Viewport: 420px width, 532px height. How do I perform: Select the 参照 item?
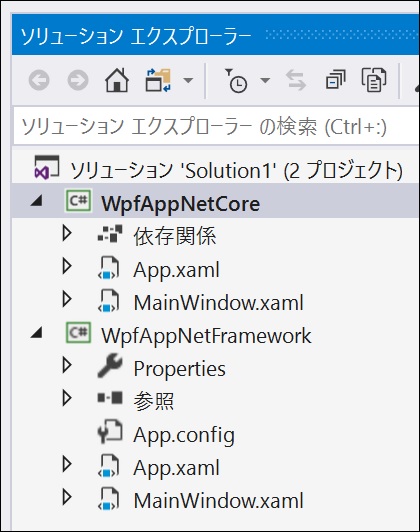(154, 401)
